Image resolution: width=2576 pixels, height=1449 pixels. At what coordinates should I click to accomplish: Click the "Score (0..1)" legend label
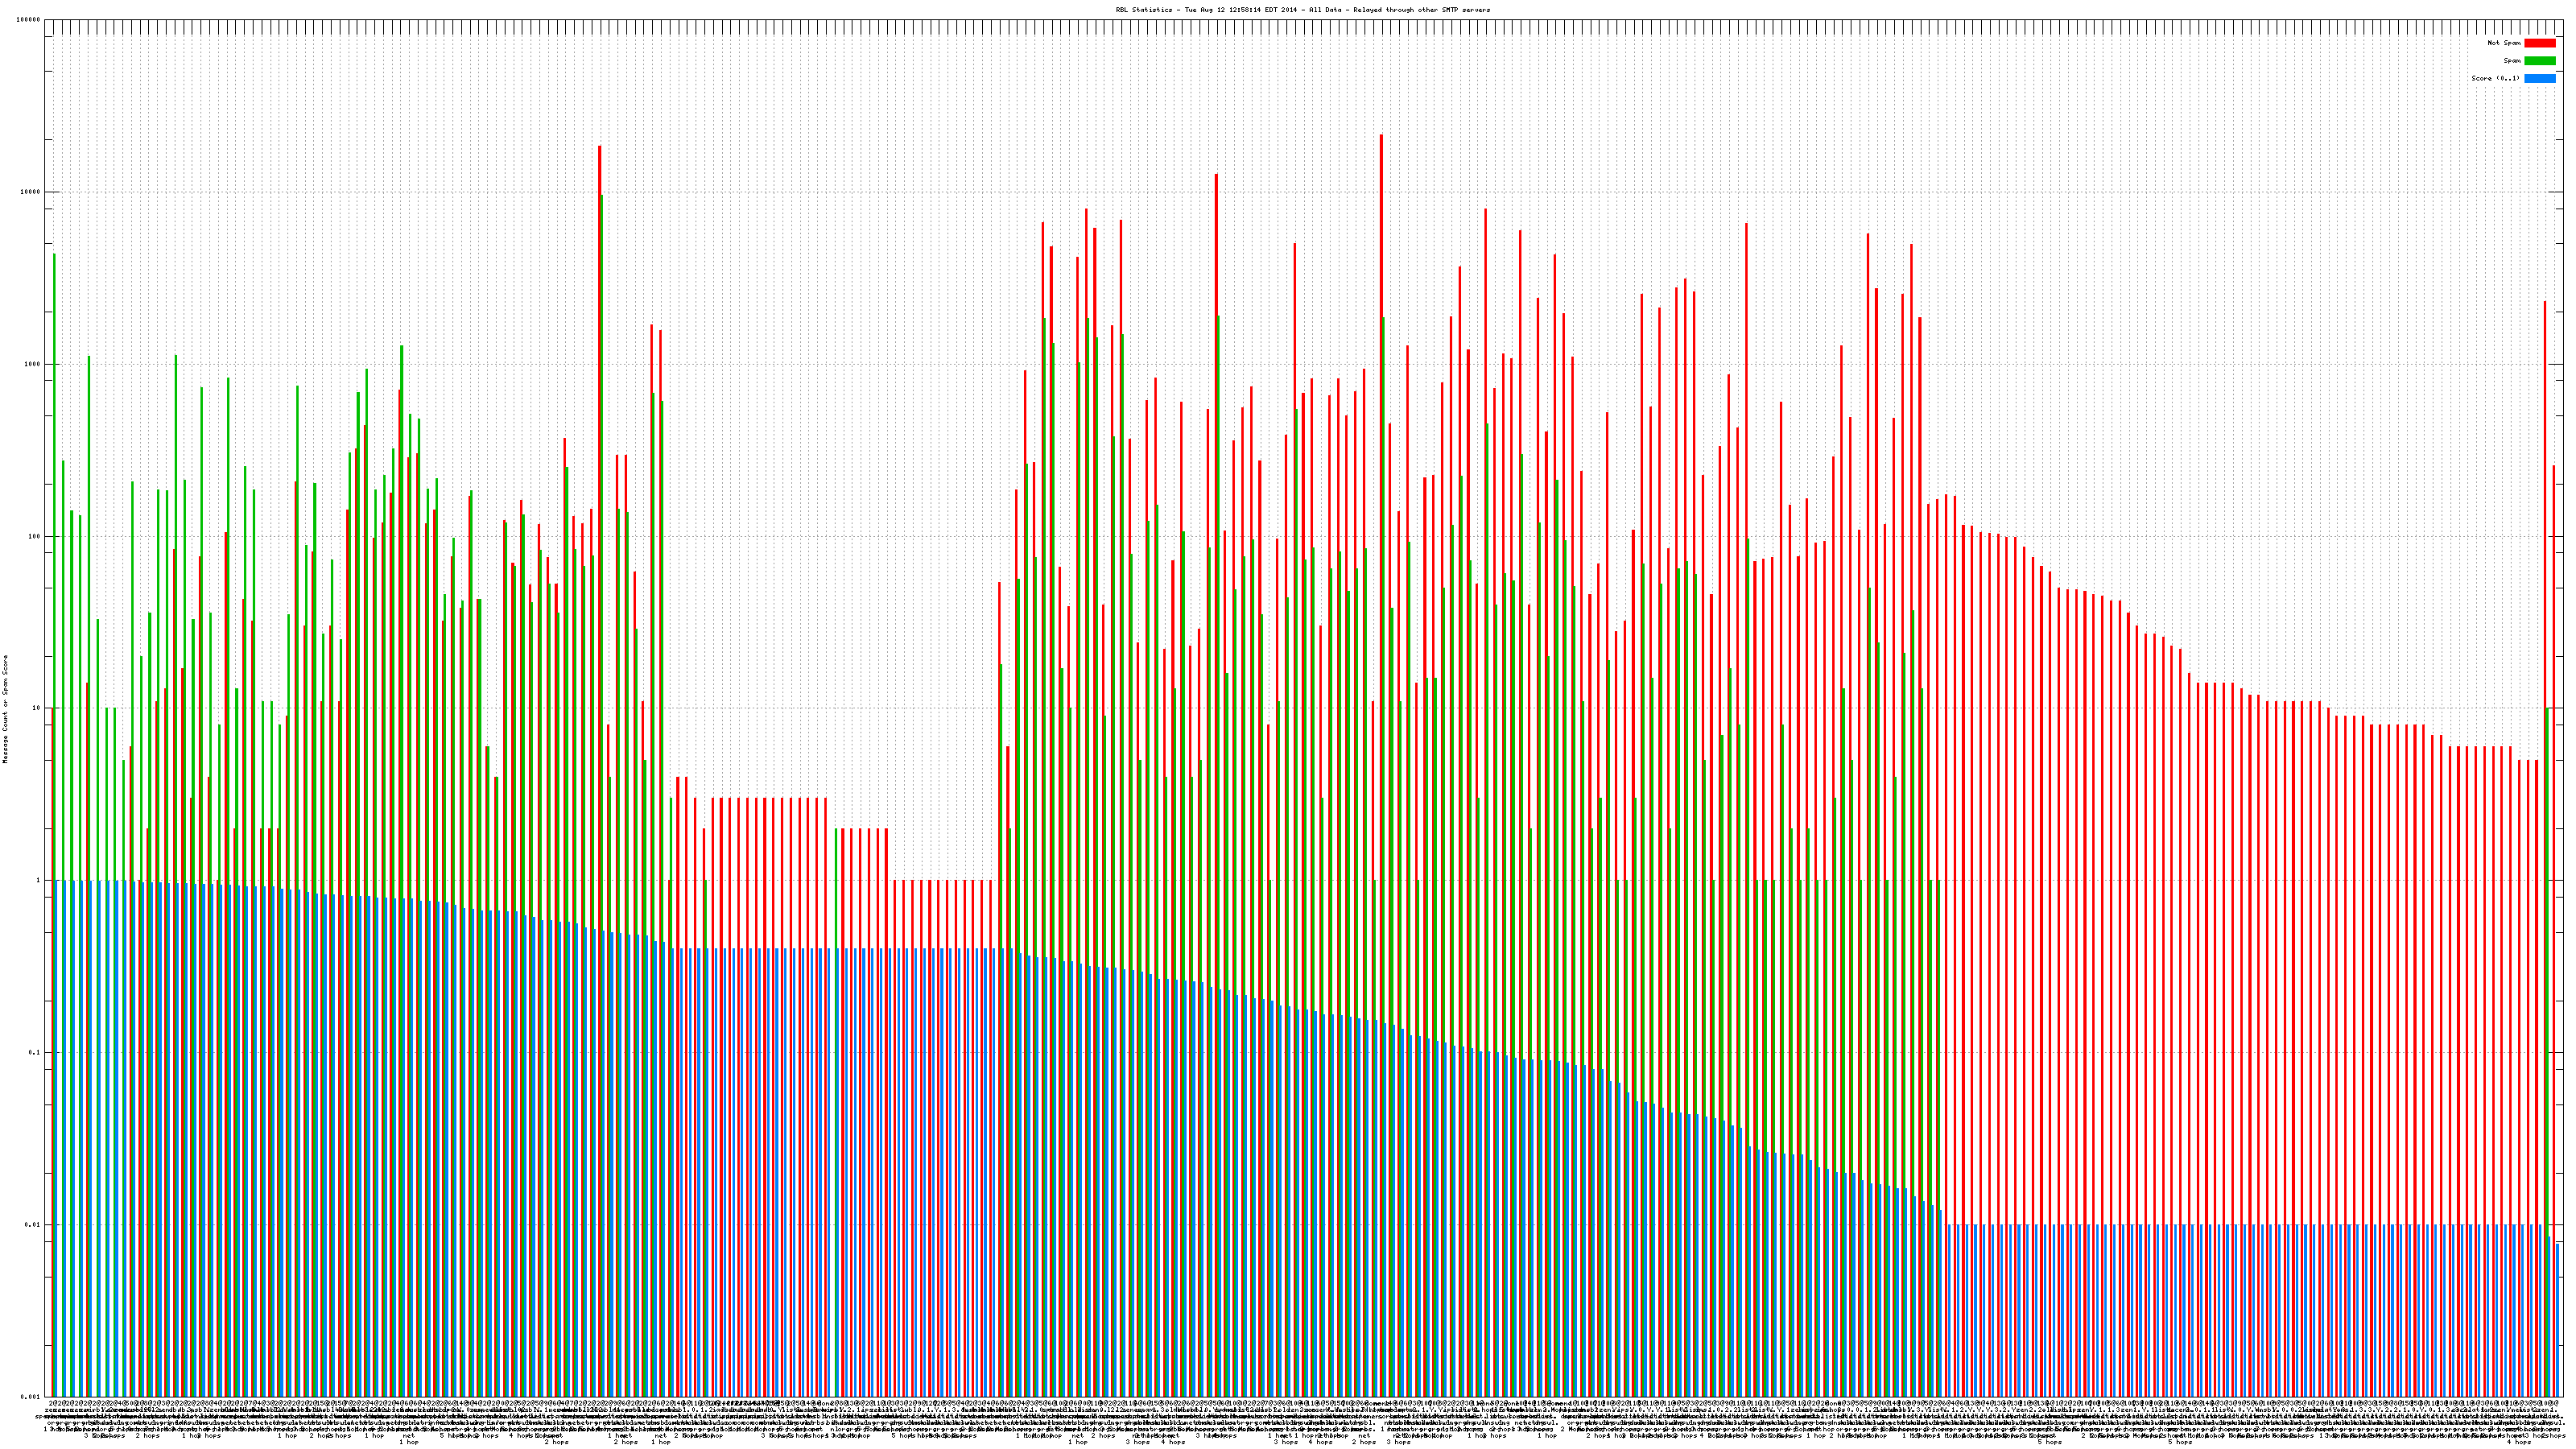(x=2497, y=78)
